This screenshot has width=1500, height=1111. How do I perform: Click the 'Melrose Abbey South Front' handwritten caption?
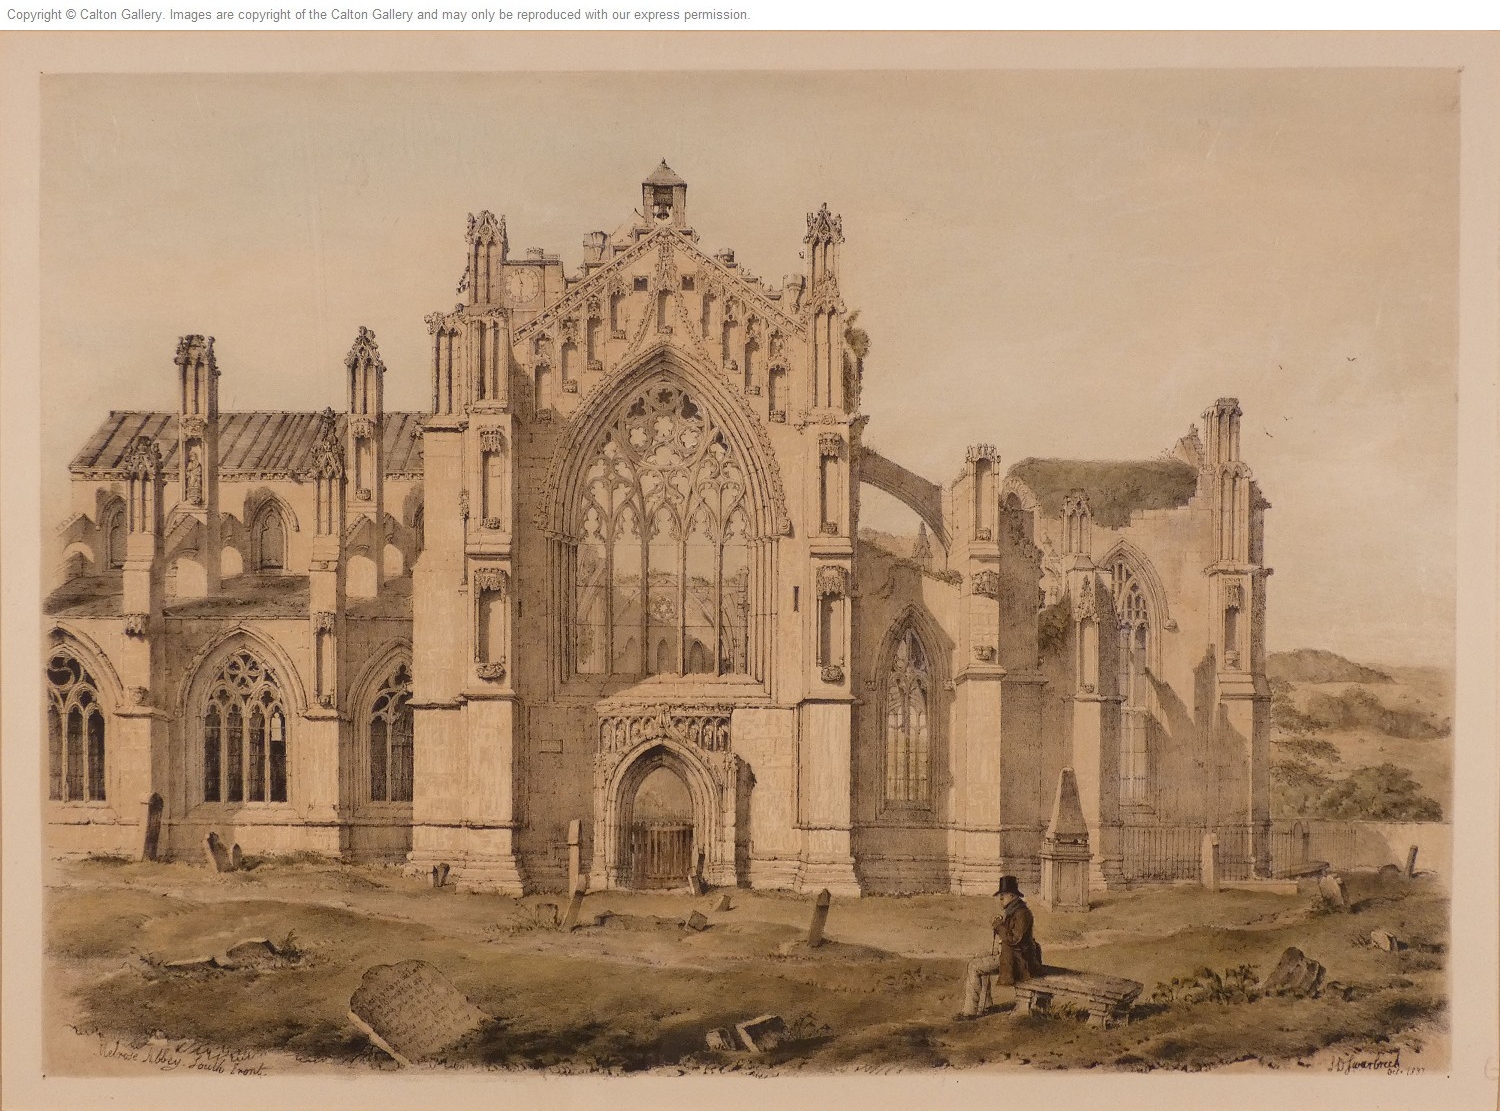[183, 1061]
